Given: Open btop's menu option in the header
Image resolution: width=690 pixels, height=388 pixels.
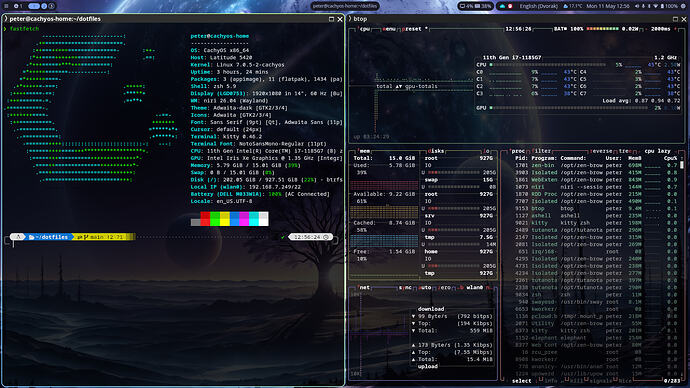Looking at the screenshot, I should (x=389, y=29).
